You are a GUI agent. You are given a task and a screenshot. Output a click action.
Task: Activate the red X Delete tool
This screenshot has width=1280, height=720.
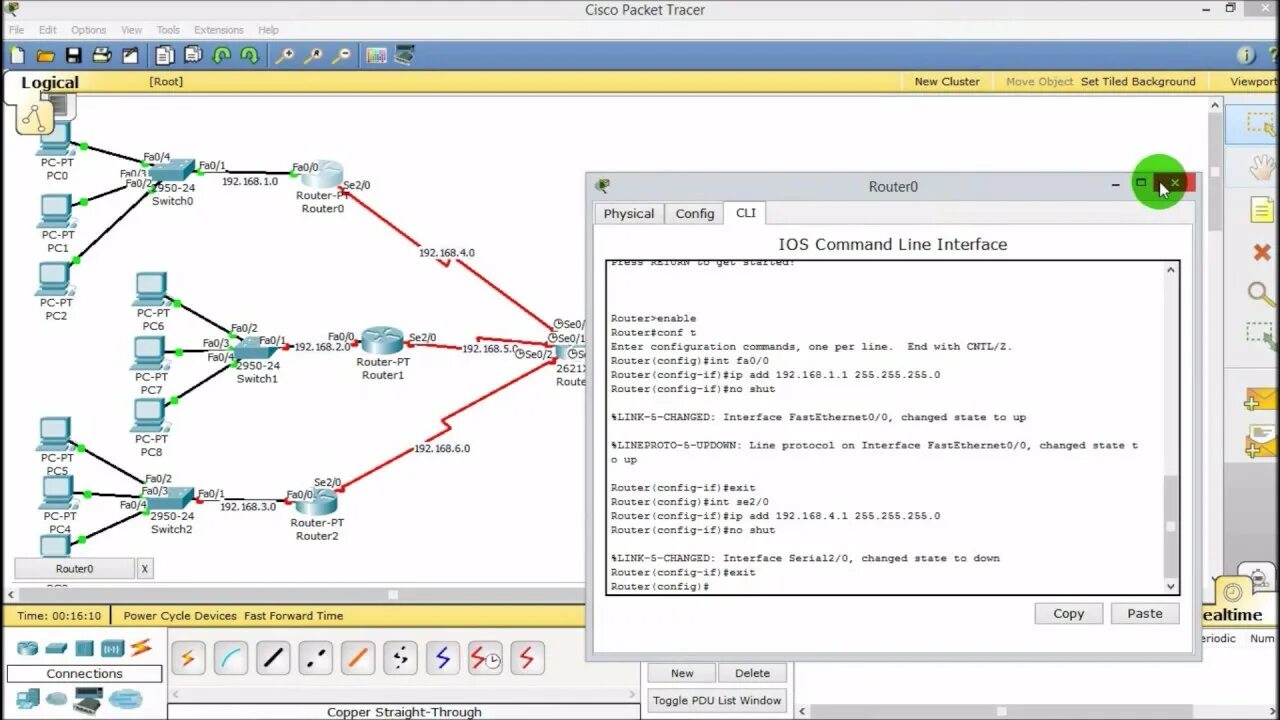point(1263,252)
